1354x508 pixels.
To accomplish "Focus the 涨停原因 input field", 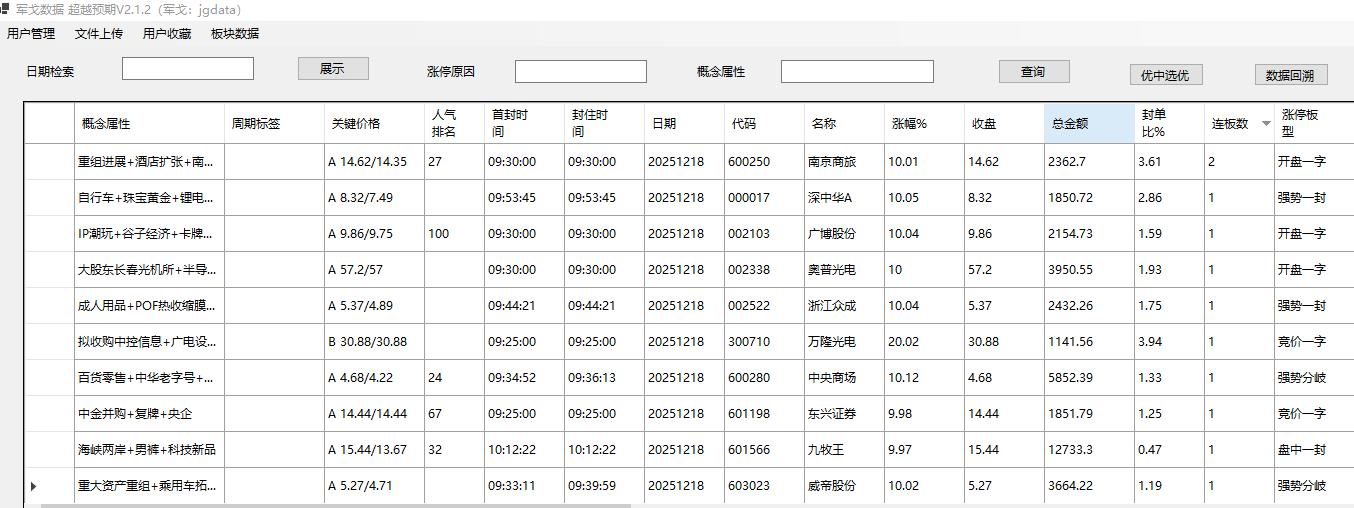I will [x=581, y=72].
